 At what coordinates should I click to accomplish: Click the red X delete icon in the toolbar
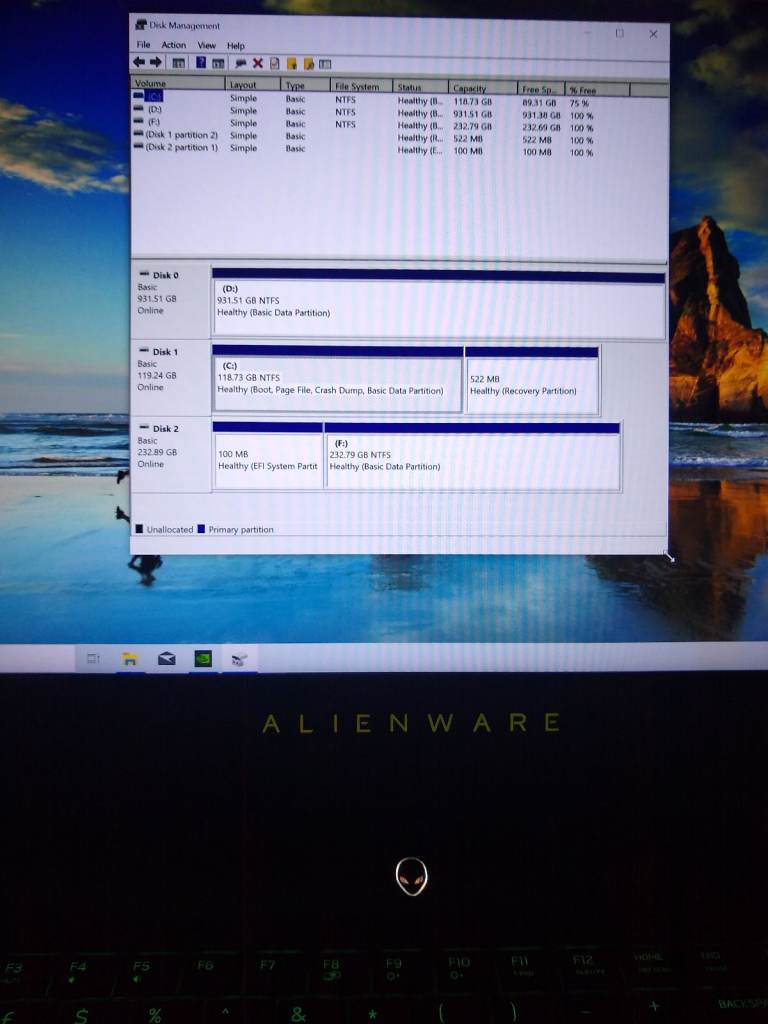point(258,64)
